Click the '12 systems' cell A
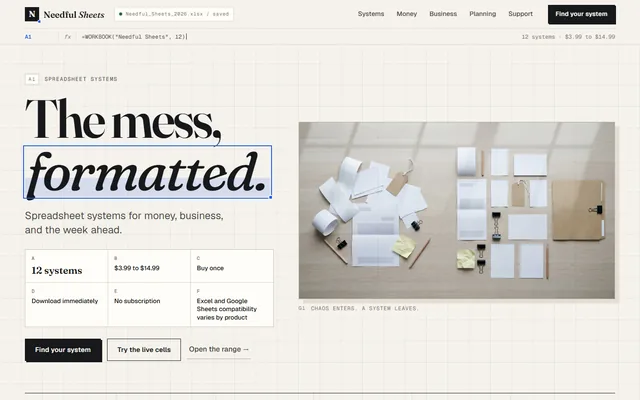 coord(67,266)
